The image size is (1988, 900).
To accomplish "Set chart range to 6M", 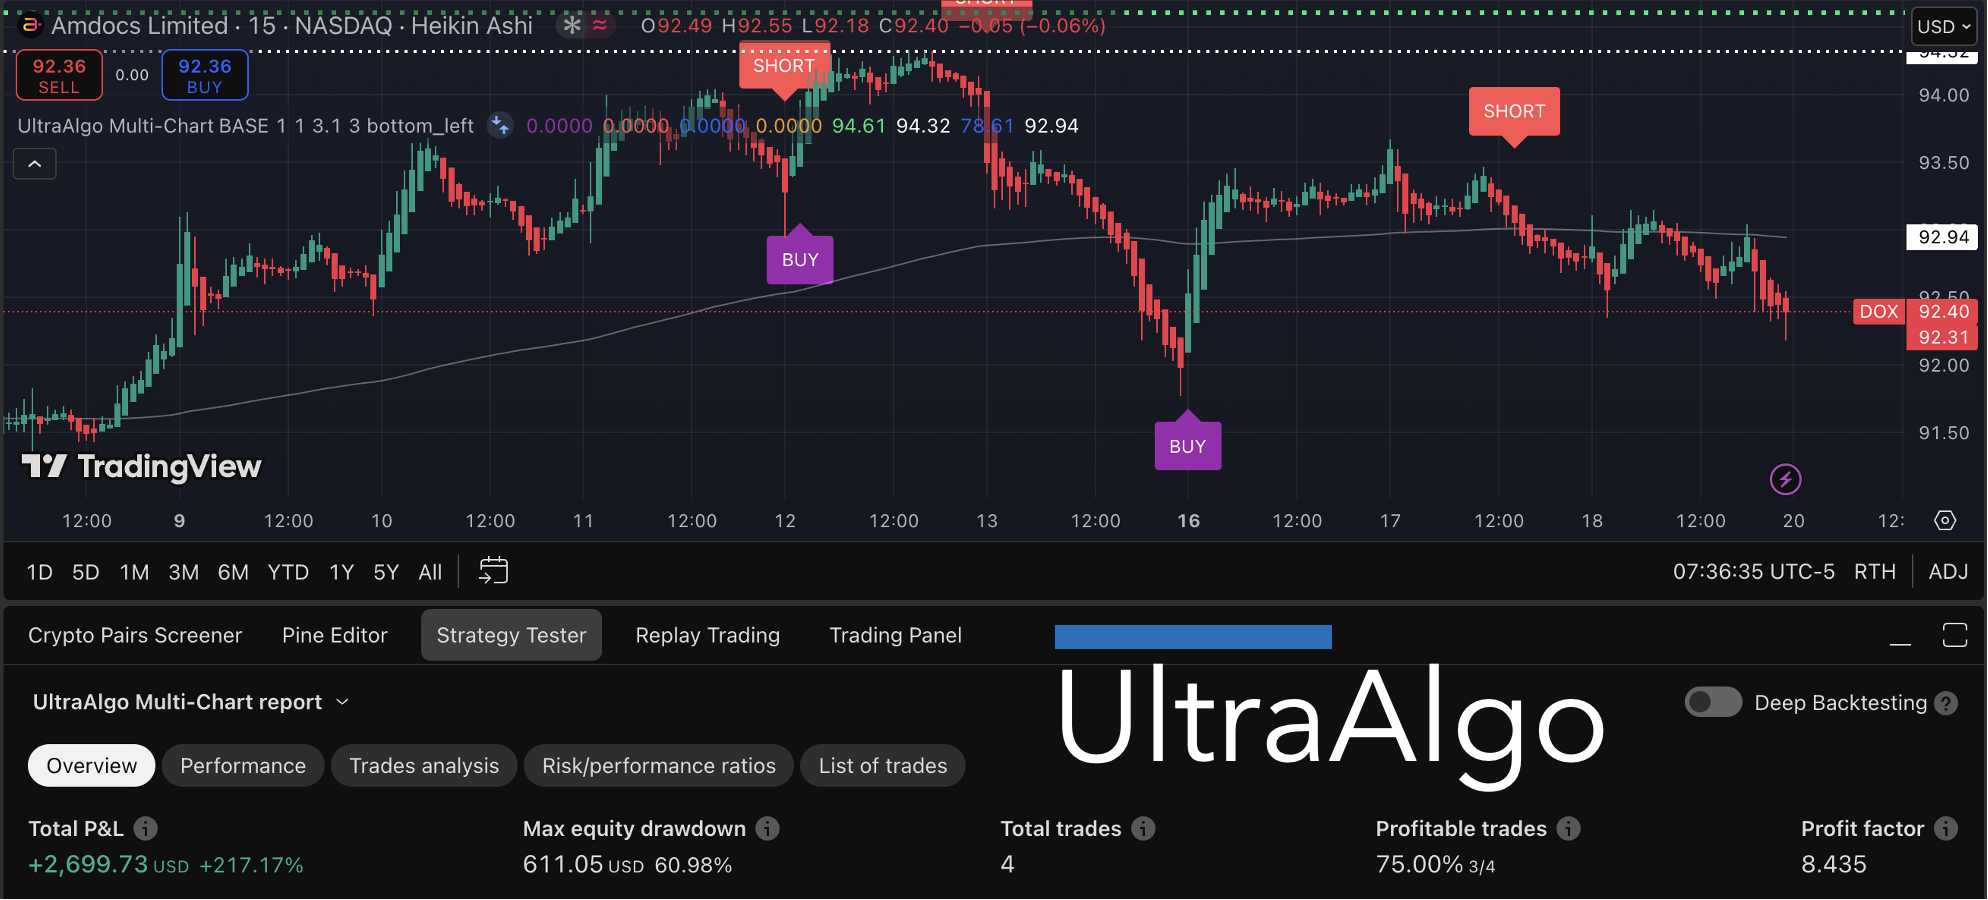I will (x=233, y=572).
